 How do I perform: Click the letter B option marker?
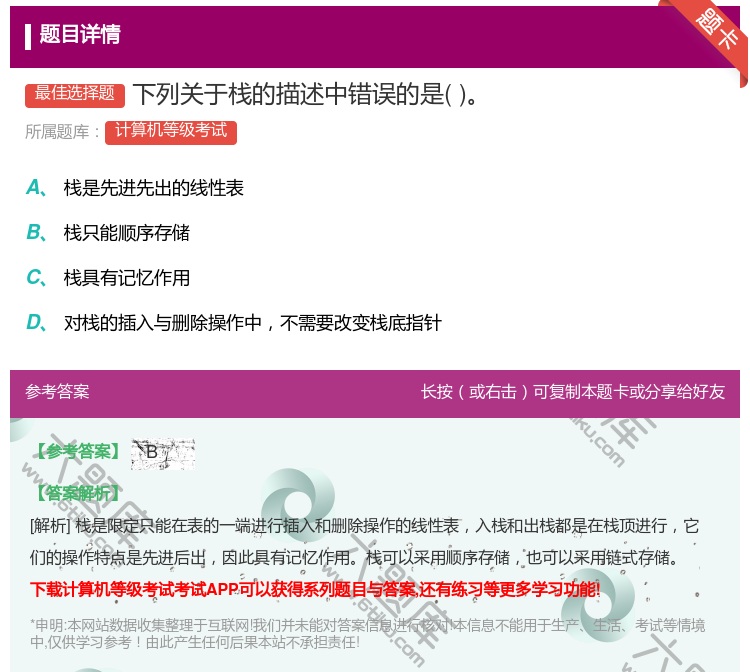[36, 233]
